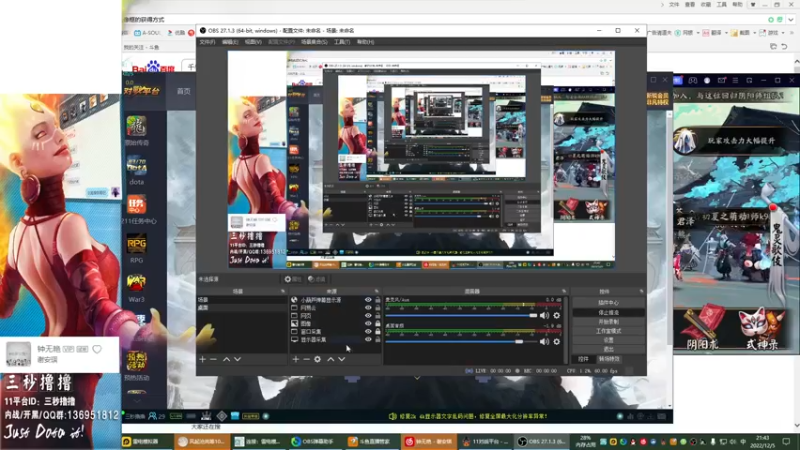800x450 pixels.
Task: Toggle visibility eye of the second source row
Action: click(x=368, y=308)
